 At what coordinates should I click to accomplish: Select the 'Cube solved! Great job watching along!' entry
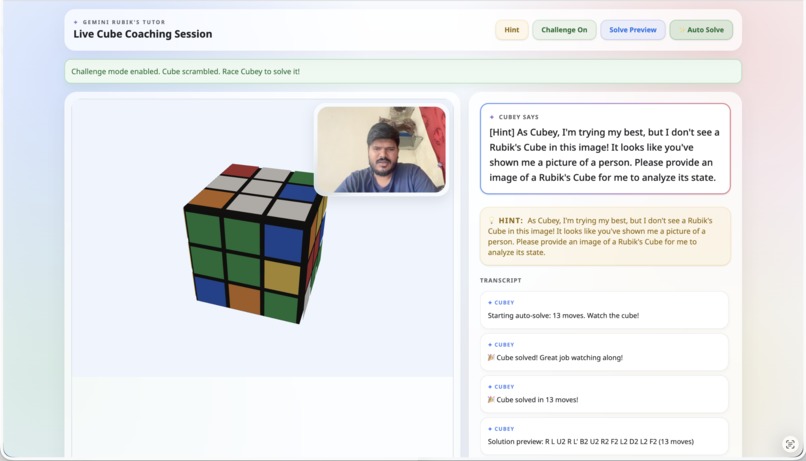click(x=604, y=352)
